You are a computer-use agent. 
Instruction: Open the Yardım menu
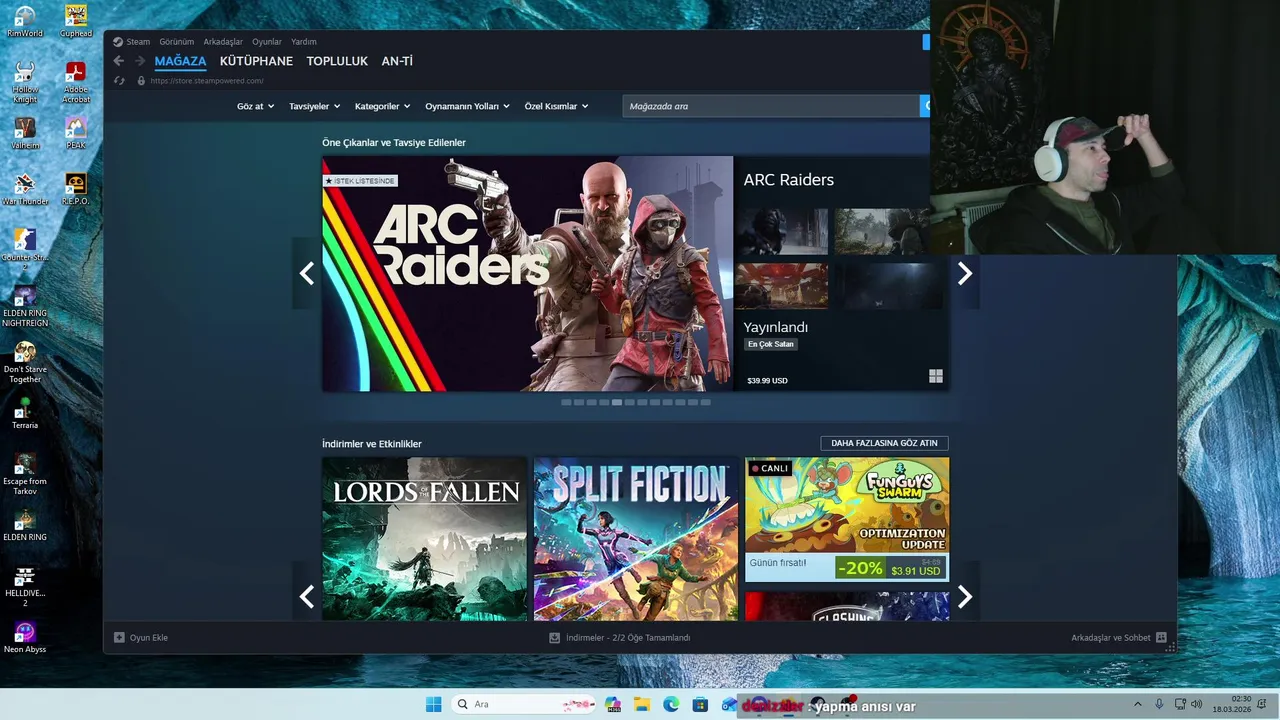click(304, 42)
